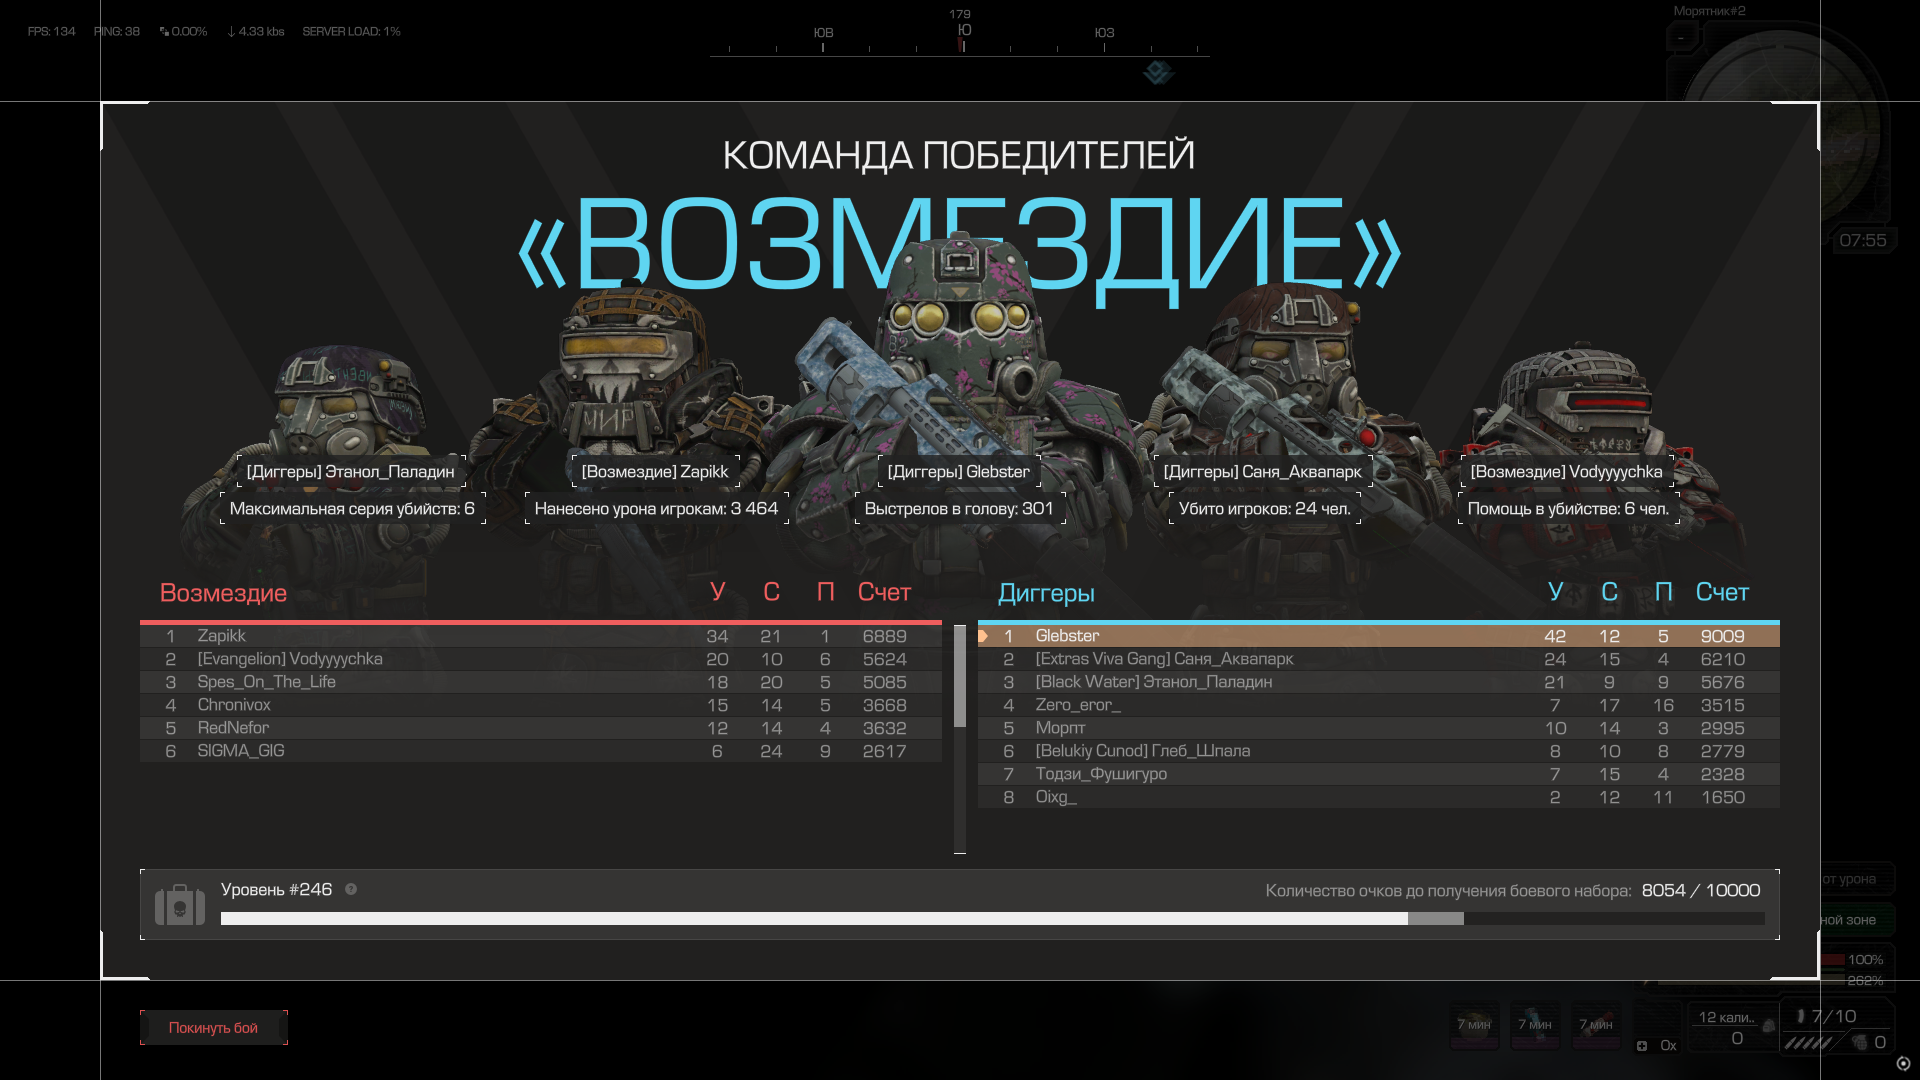Click the battle kit points progress bar
The height and width of the screenshot is (1080, 1920).
pos(992,918)
